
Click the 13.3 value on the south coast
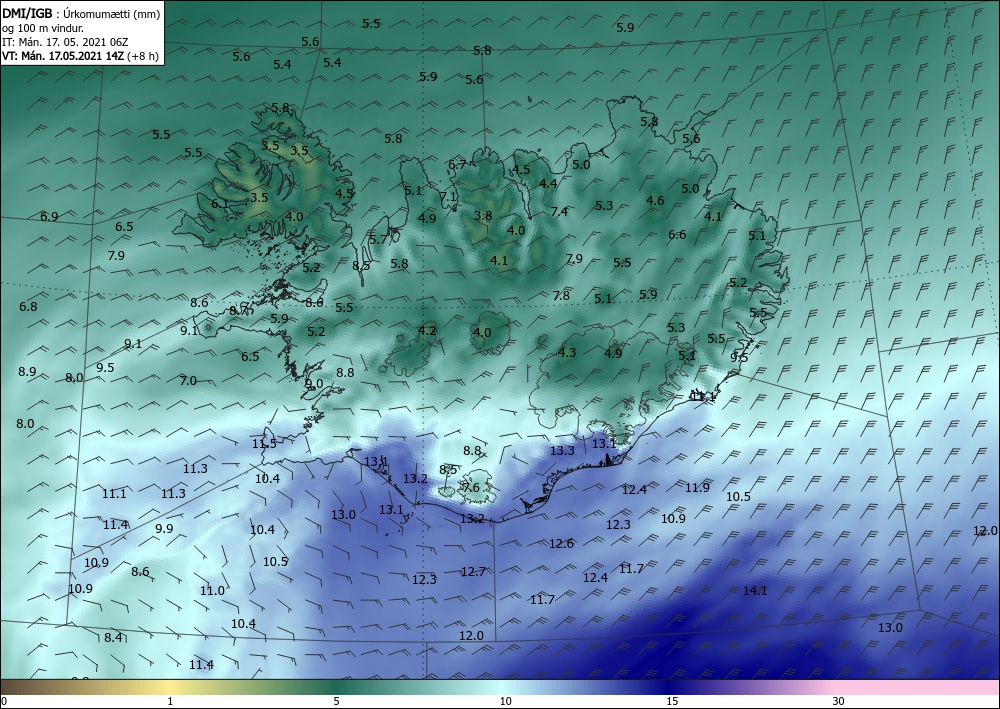pos(562,451)
